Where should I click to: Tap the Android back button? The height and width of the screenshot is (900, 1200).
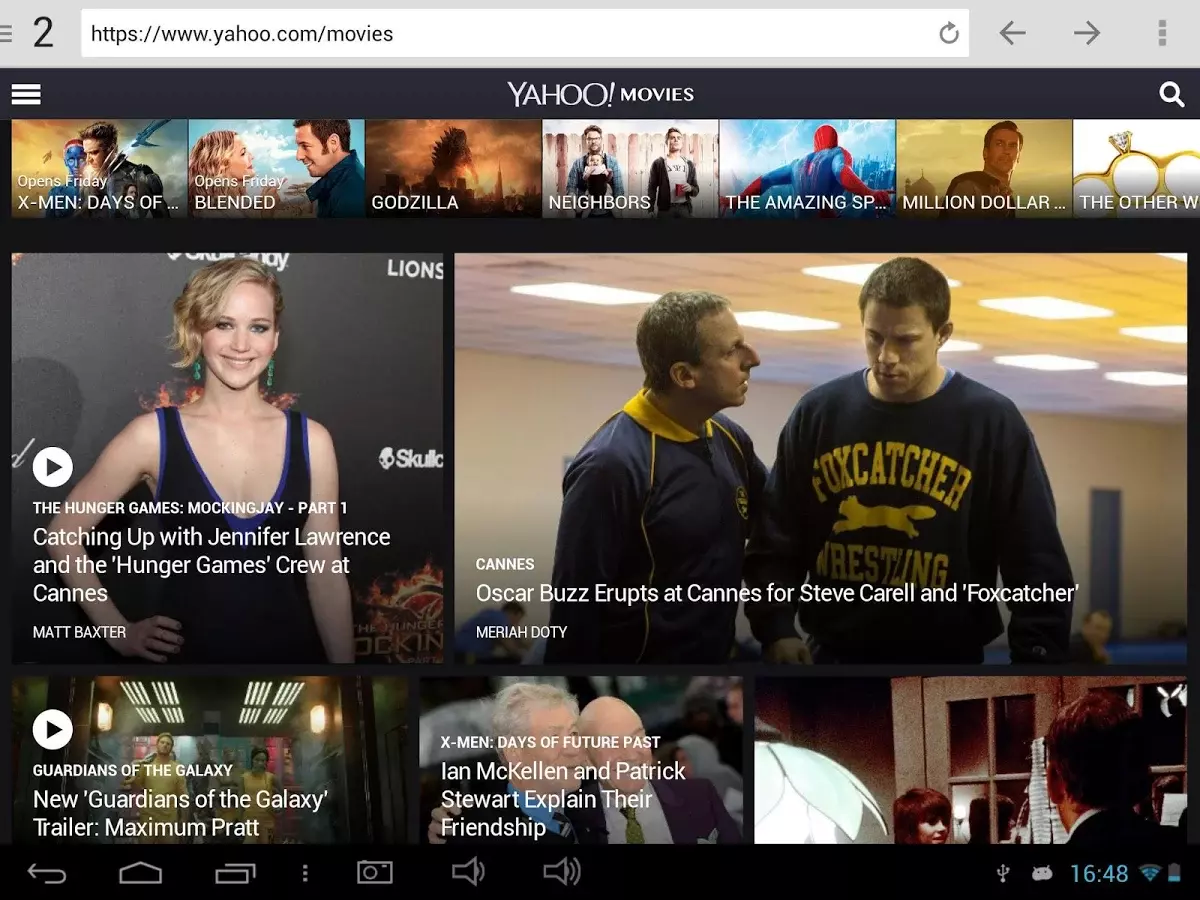point(46,873)
